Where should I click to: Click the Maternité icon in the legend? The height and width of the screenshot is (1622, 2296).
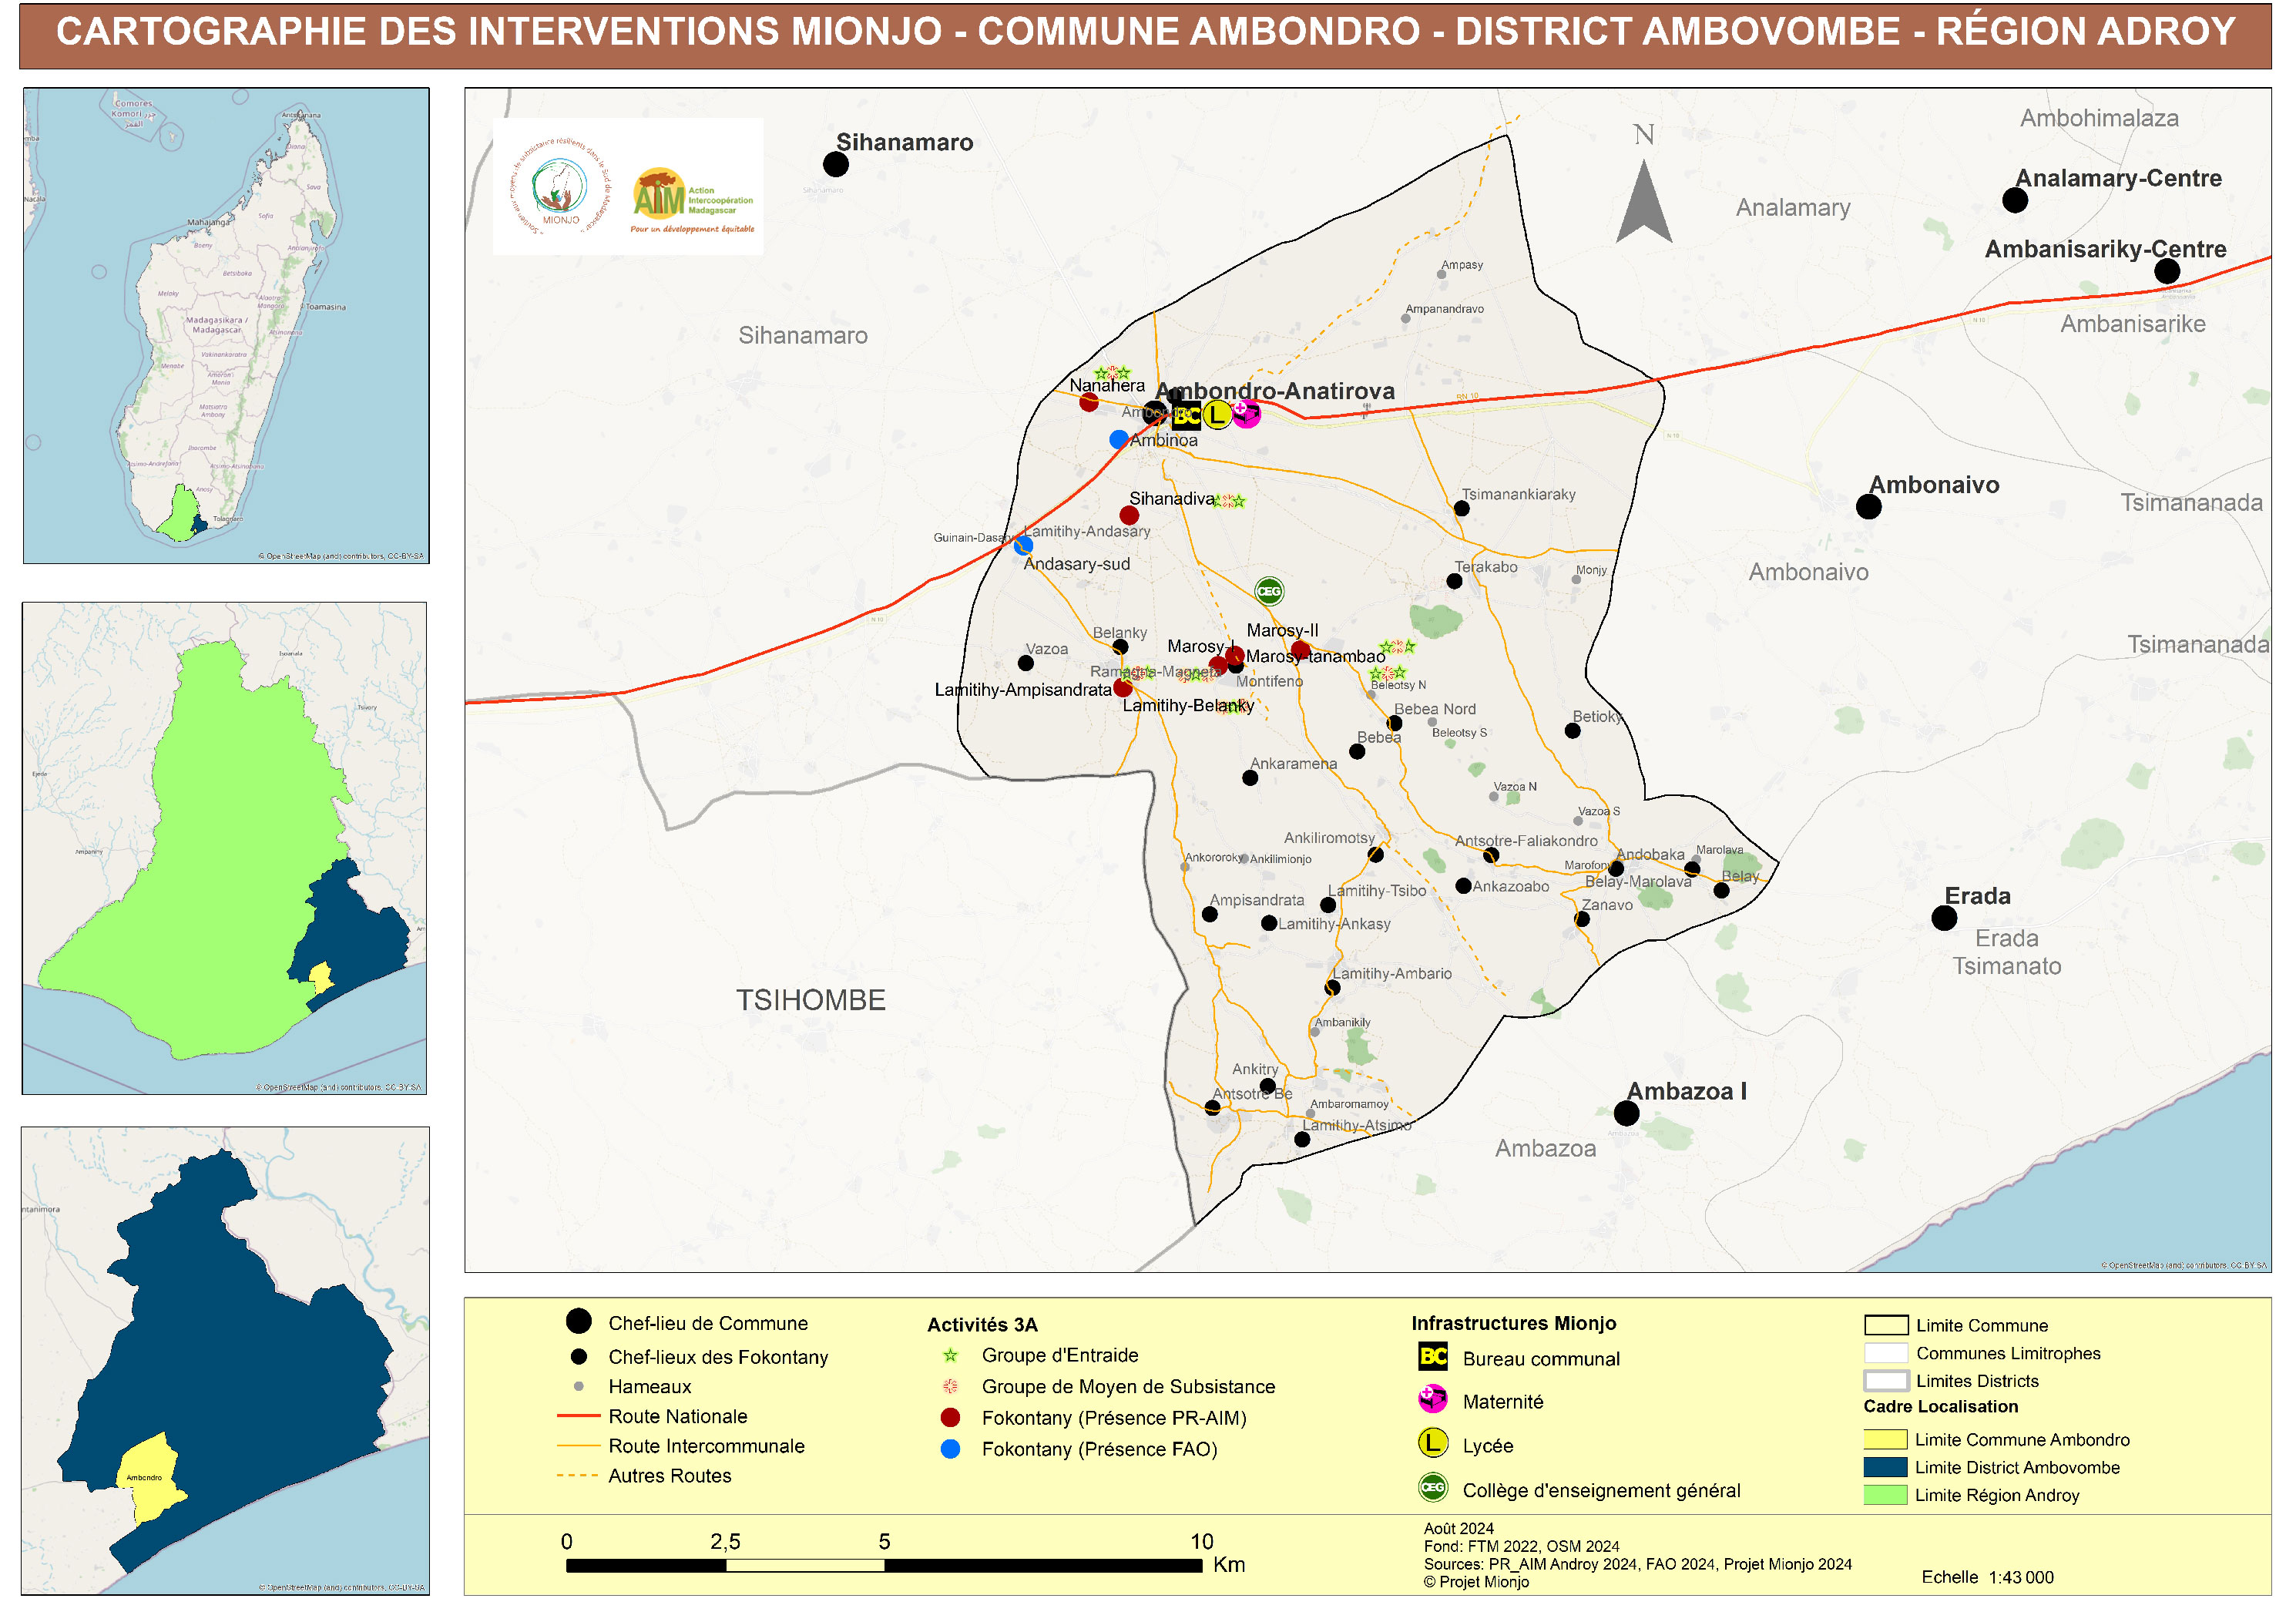coord(1432,1399)
